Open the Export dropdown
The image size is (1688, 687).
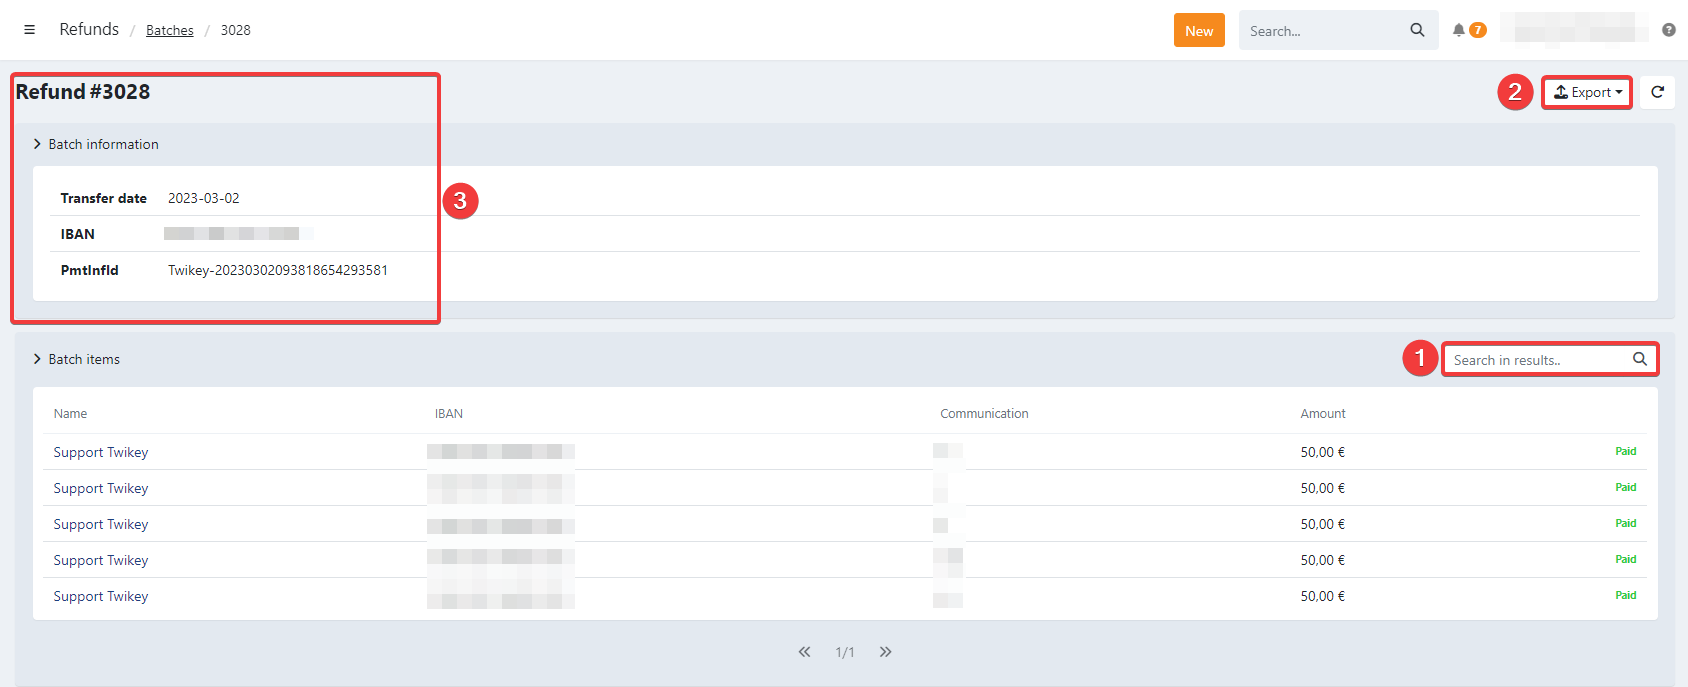[1587, 92]
